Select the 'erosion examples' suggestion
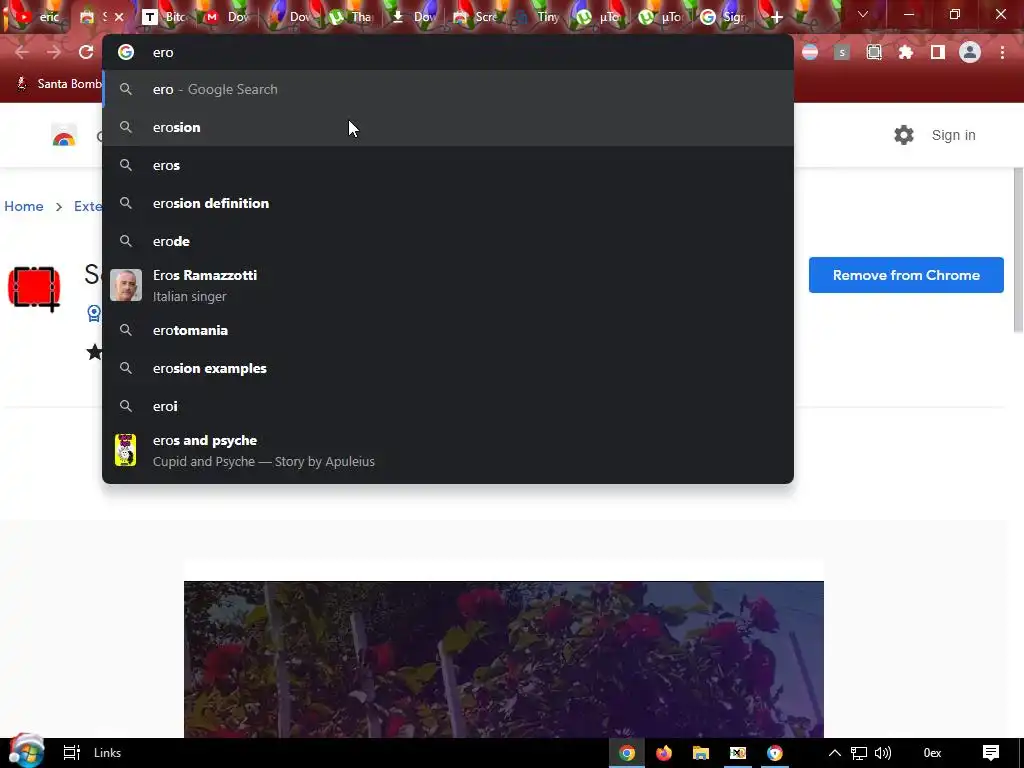Image resolution: width=1024 pixels, height=768 pixels. point(448,368)
